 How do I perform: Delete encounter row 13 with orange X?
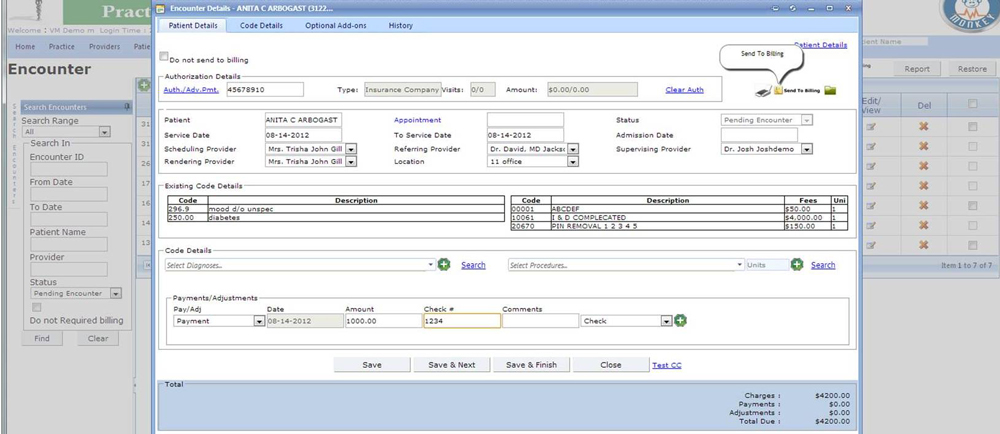[x=923, y=245]
